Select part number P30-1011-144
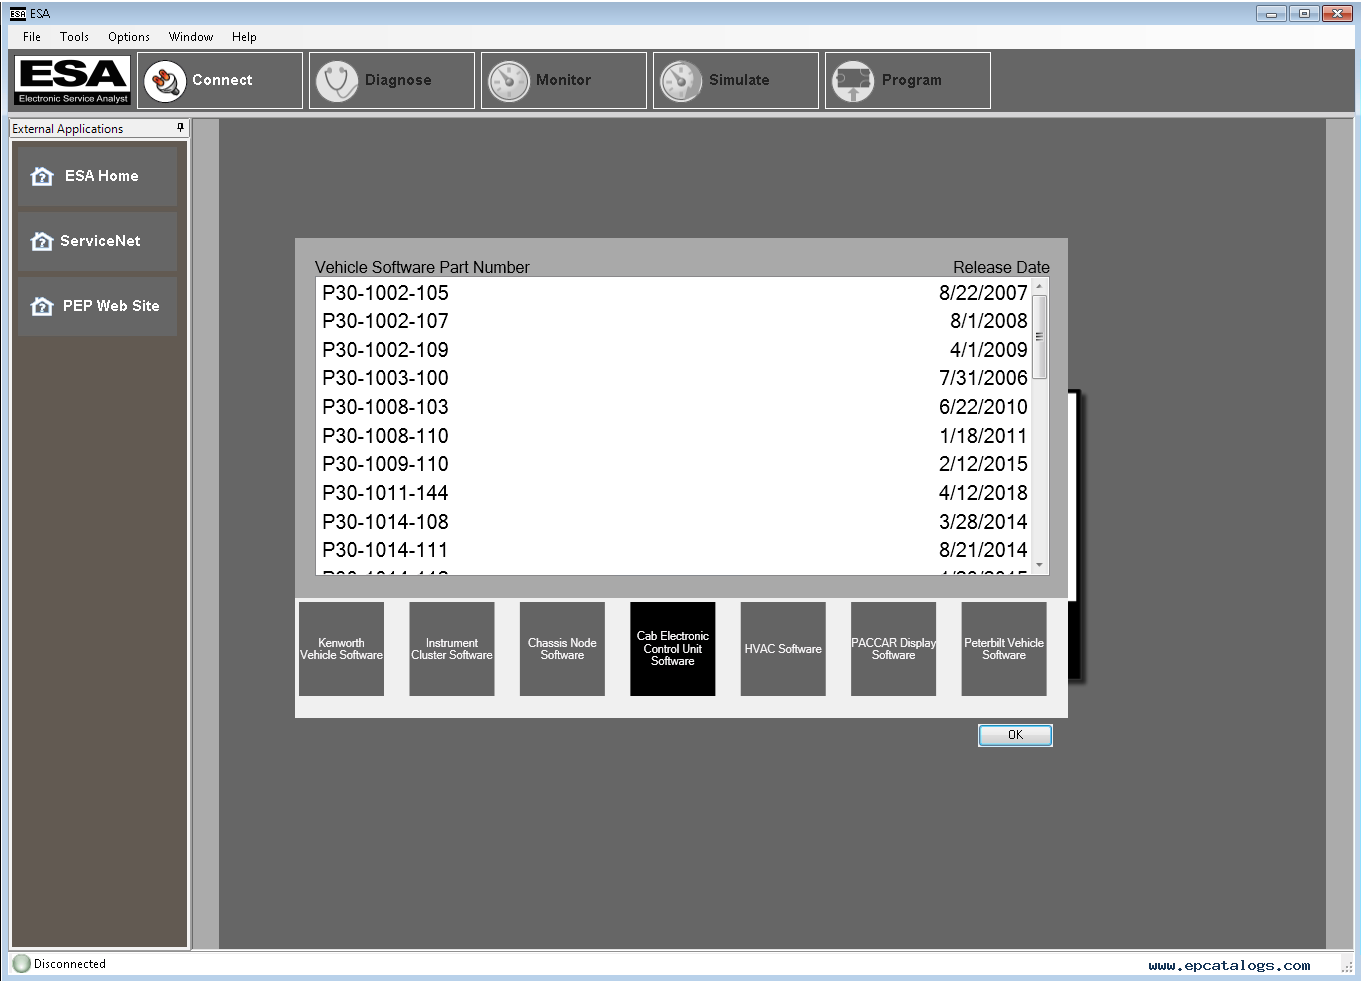 (x=385, y=493)
